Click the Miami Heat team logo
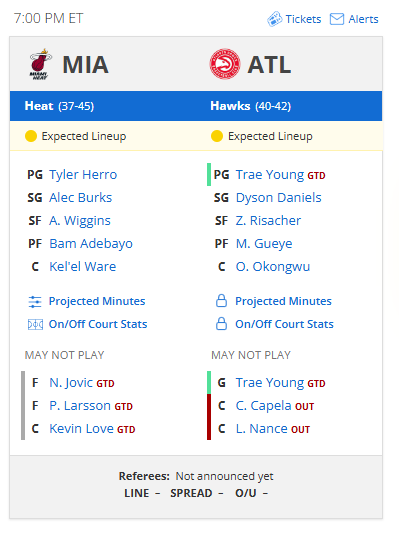 [40, 64]
